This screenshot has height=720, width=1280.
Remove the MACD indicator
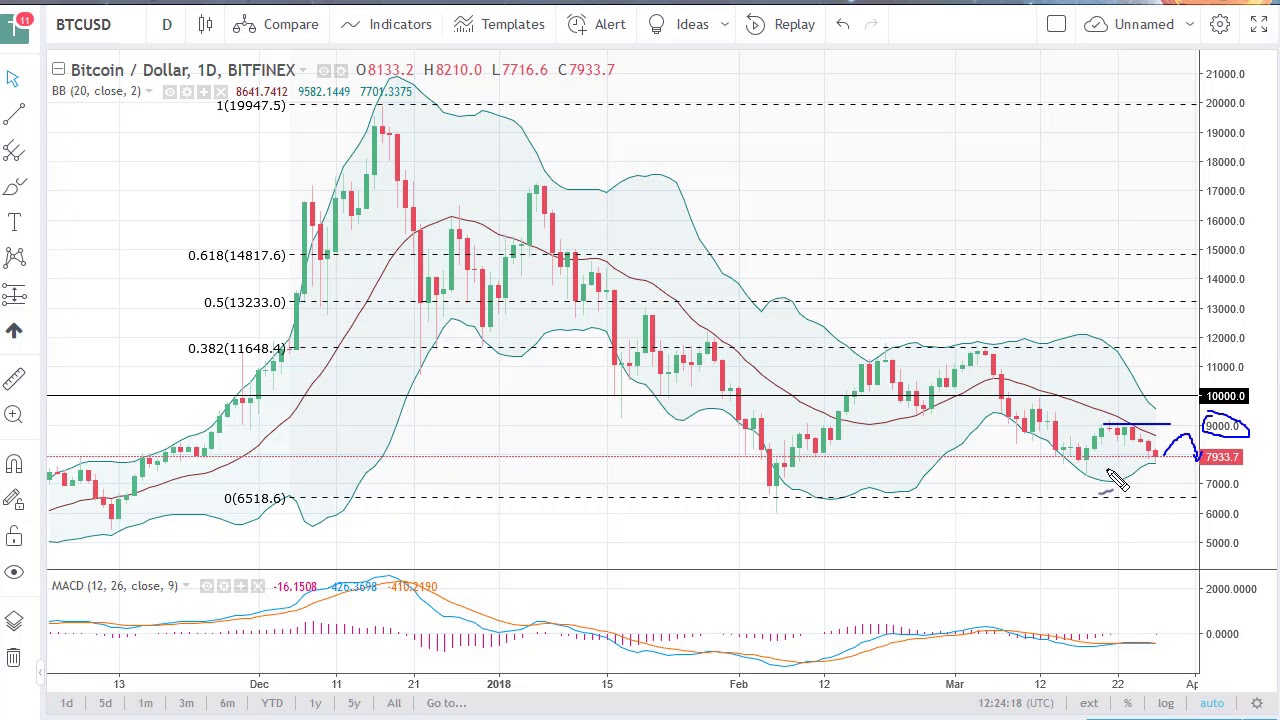257,586
